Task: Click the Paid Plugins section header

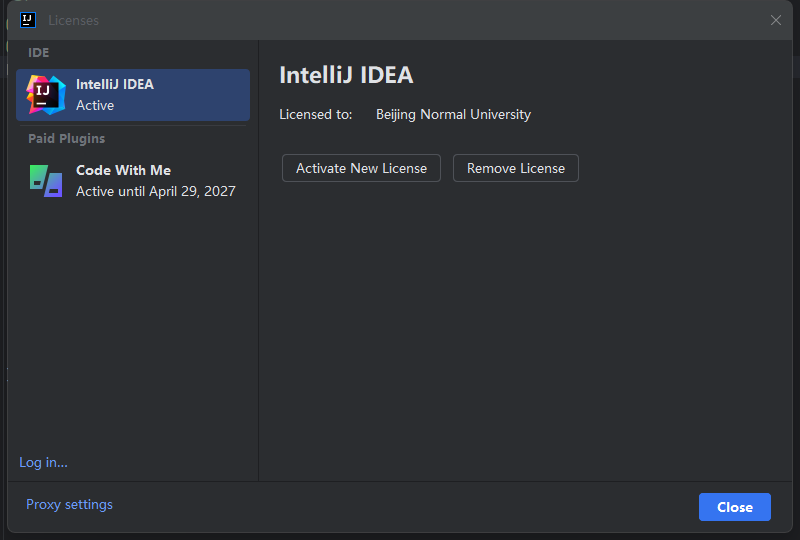Action: click(66, 138)
